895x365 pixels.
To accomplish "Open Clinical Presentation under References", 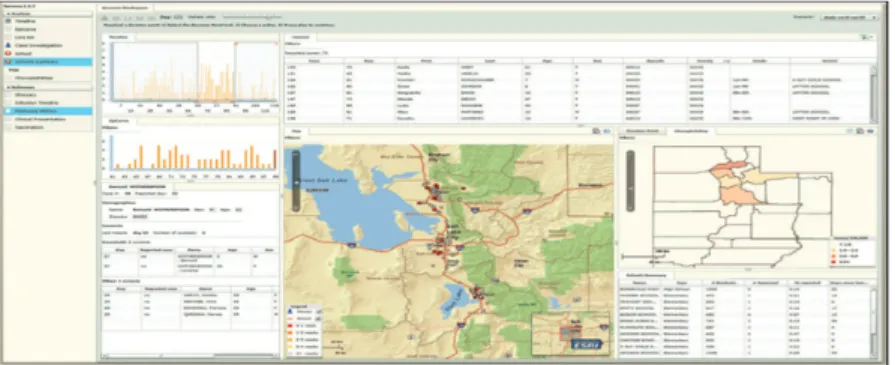I will [41, 119].
